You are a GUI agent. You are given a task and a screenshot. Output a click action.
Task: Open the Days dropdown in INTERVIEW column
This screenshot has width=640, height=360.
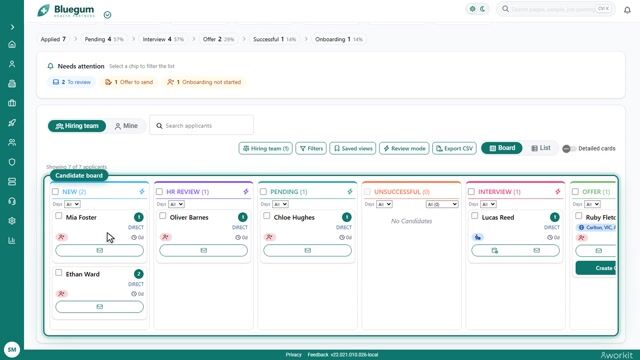pos(489,204)
